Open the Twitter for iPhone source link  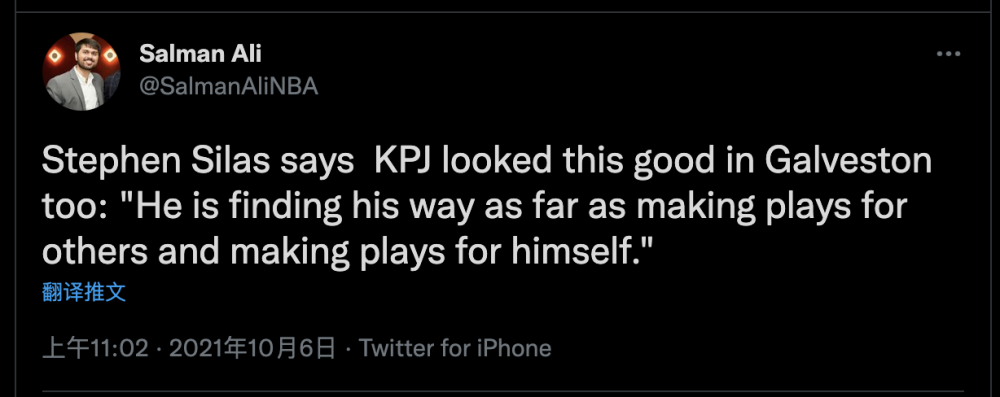coord(455,348)
